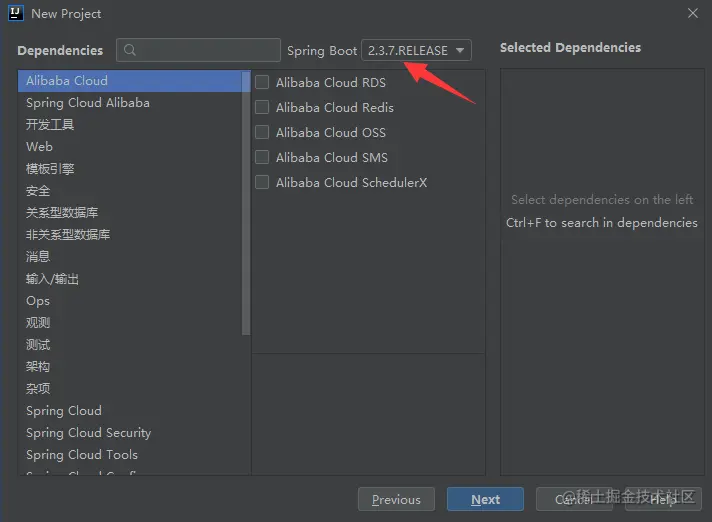The image size is (712, 522).
Task: Tick the Alibaba Cloud OSS checkbox
Action: tap(263, 132)
